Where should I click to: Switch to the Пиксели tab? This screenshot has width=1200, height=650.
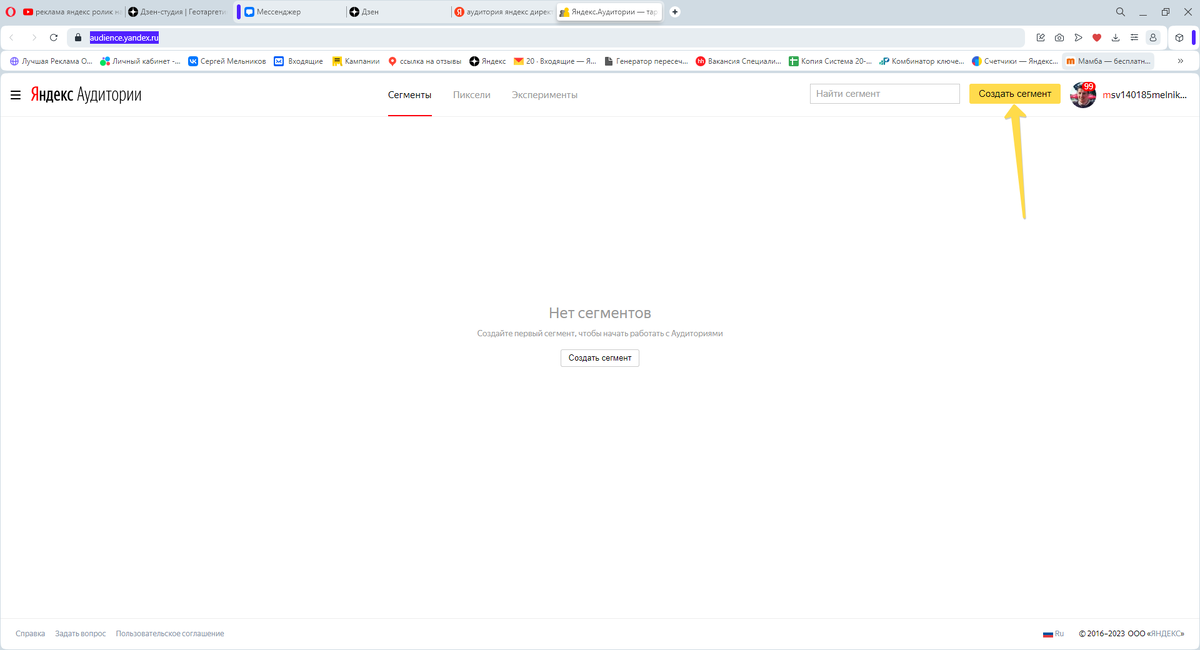coord(472,95)
